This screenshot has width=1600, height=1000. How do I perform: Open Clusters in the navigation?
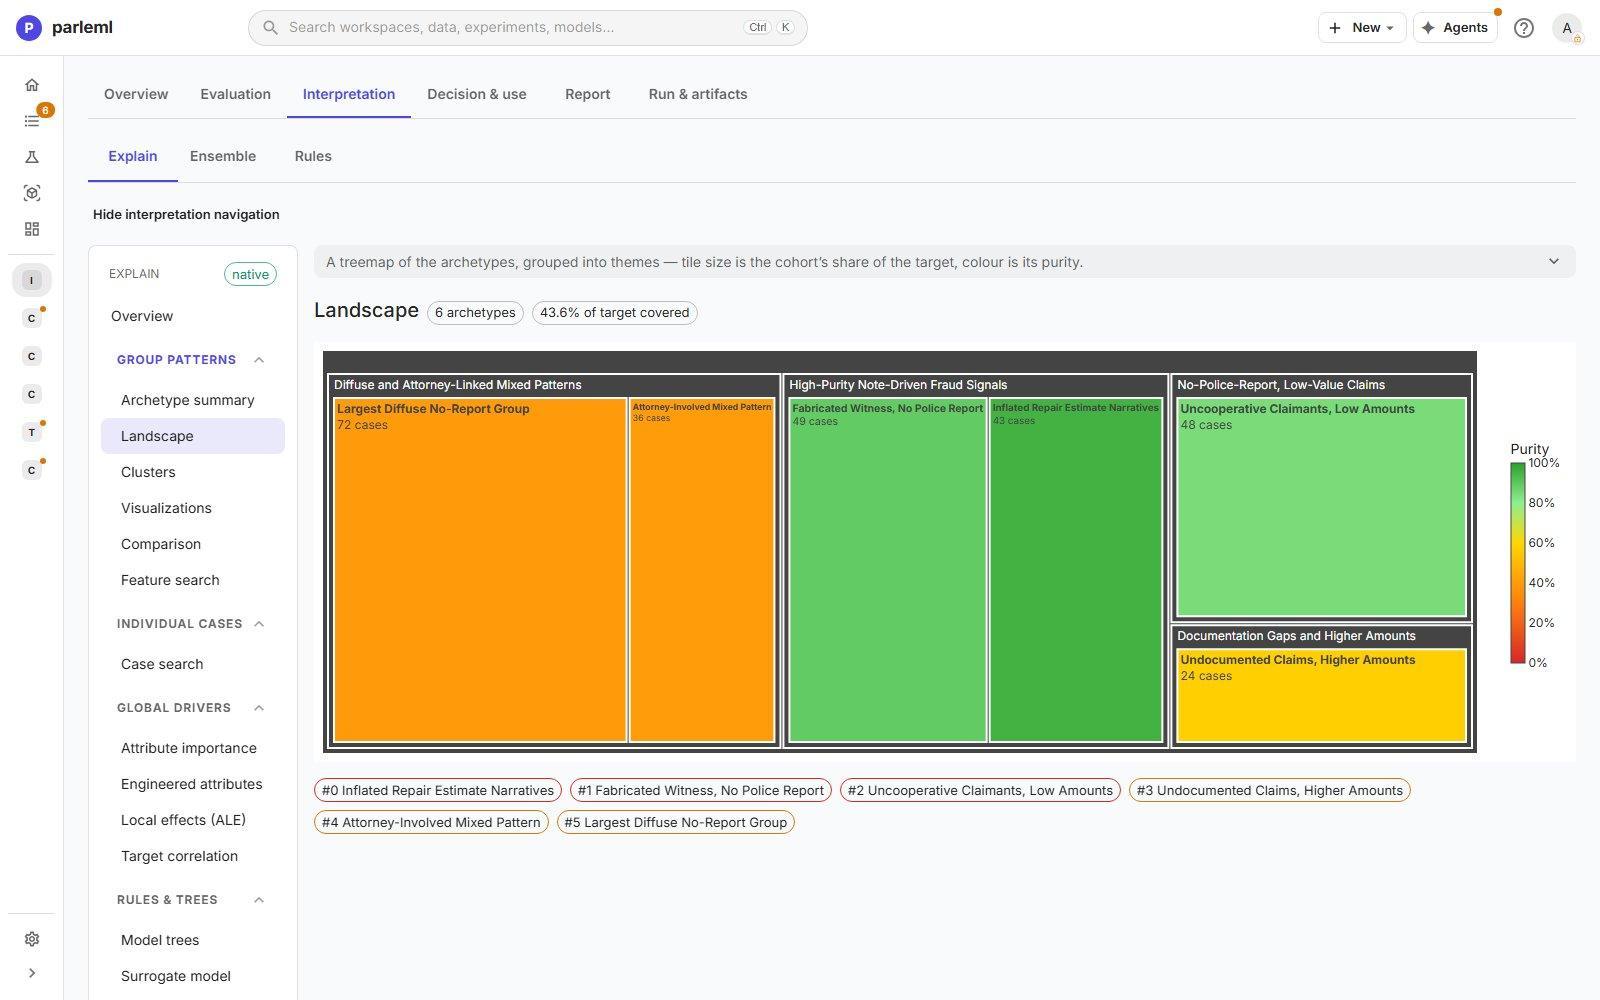[x=193, y=472]
